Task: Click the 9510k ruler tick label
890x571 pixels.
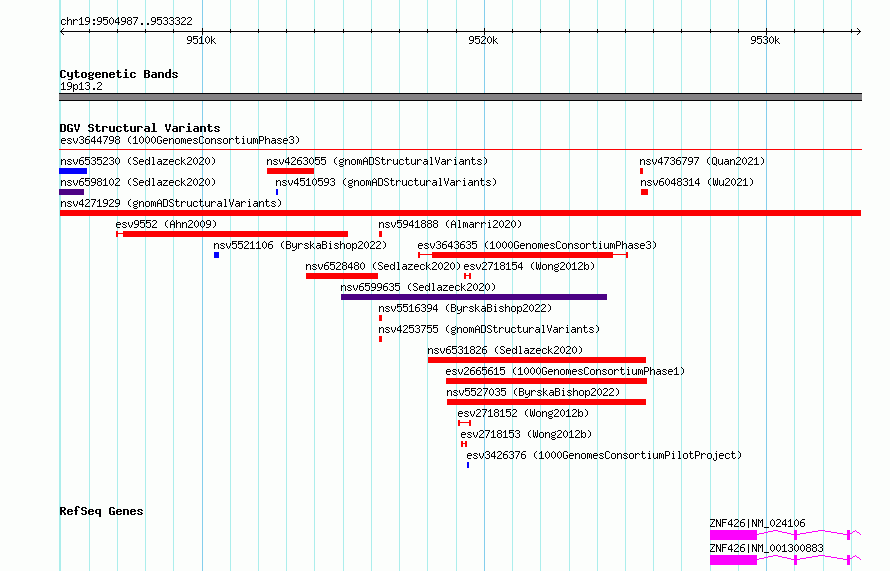Action: click(x=201, y=40)
